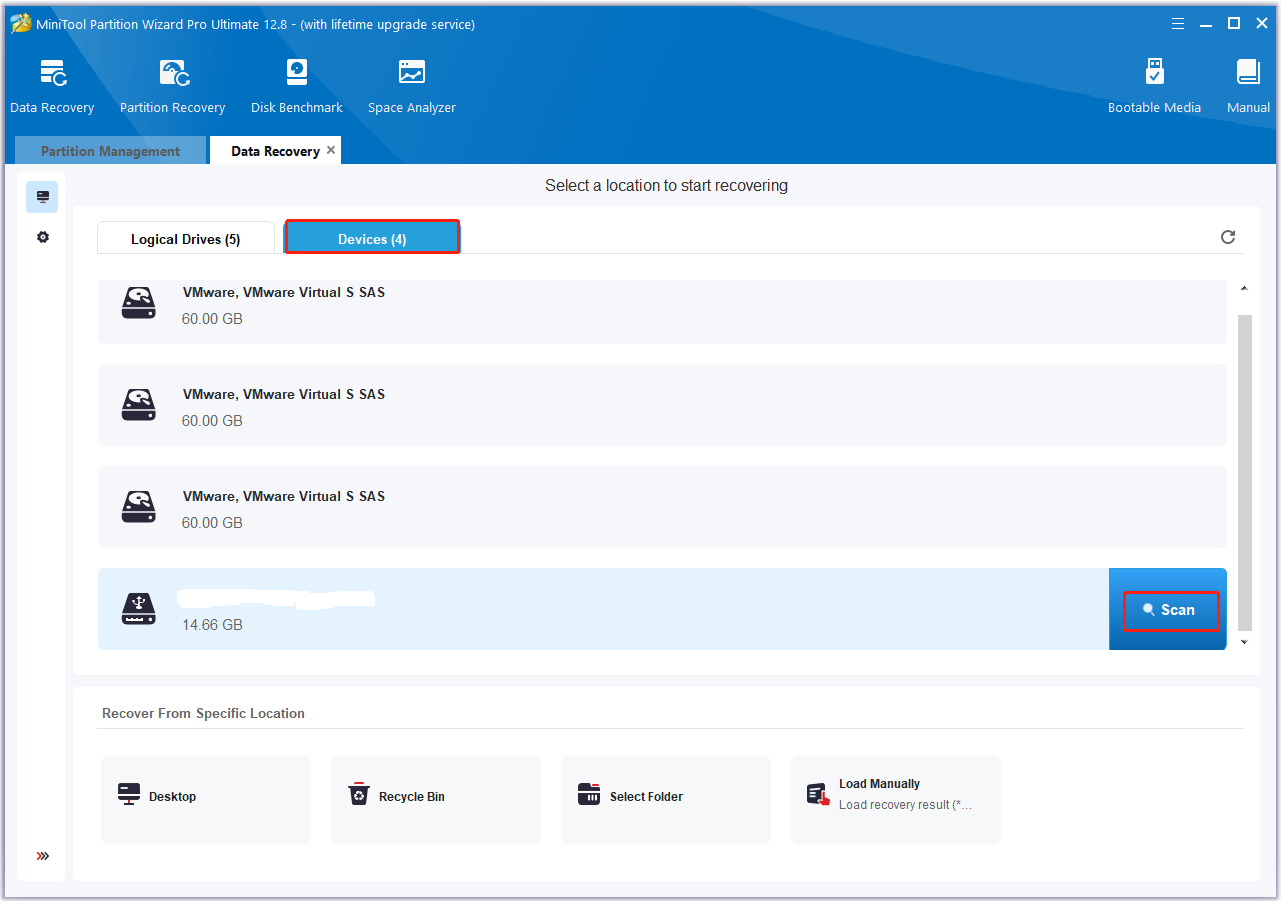Screen dimensions: 1281x901
Task: Click scrollbar down arrow of device list
Action: [x=1244, y=642]
